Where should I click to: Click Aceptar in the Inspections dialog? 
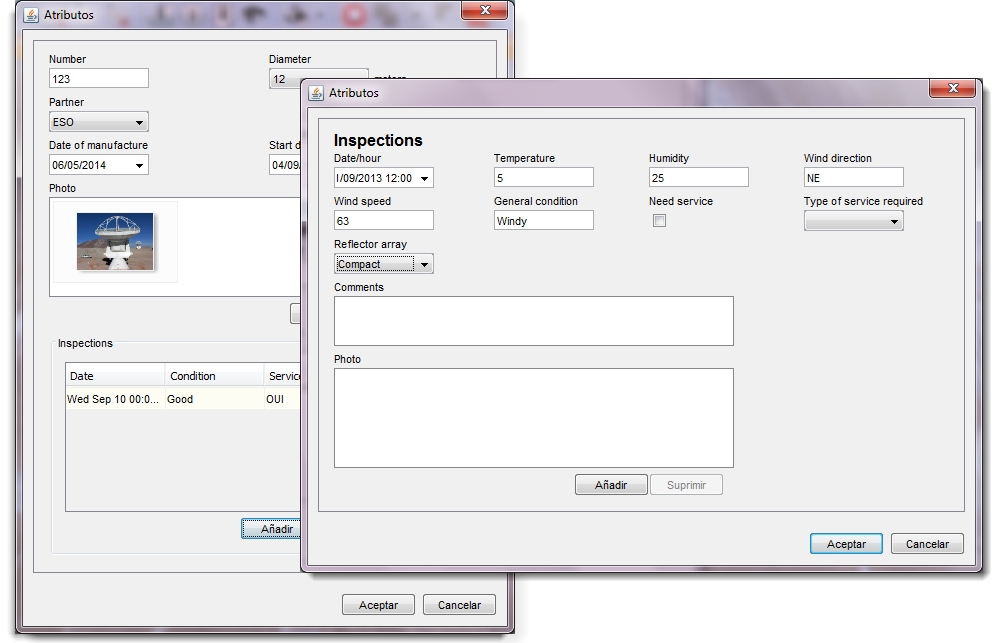pos(846,543)
